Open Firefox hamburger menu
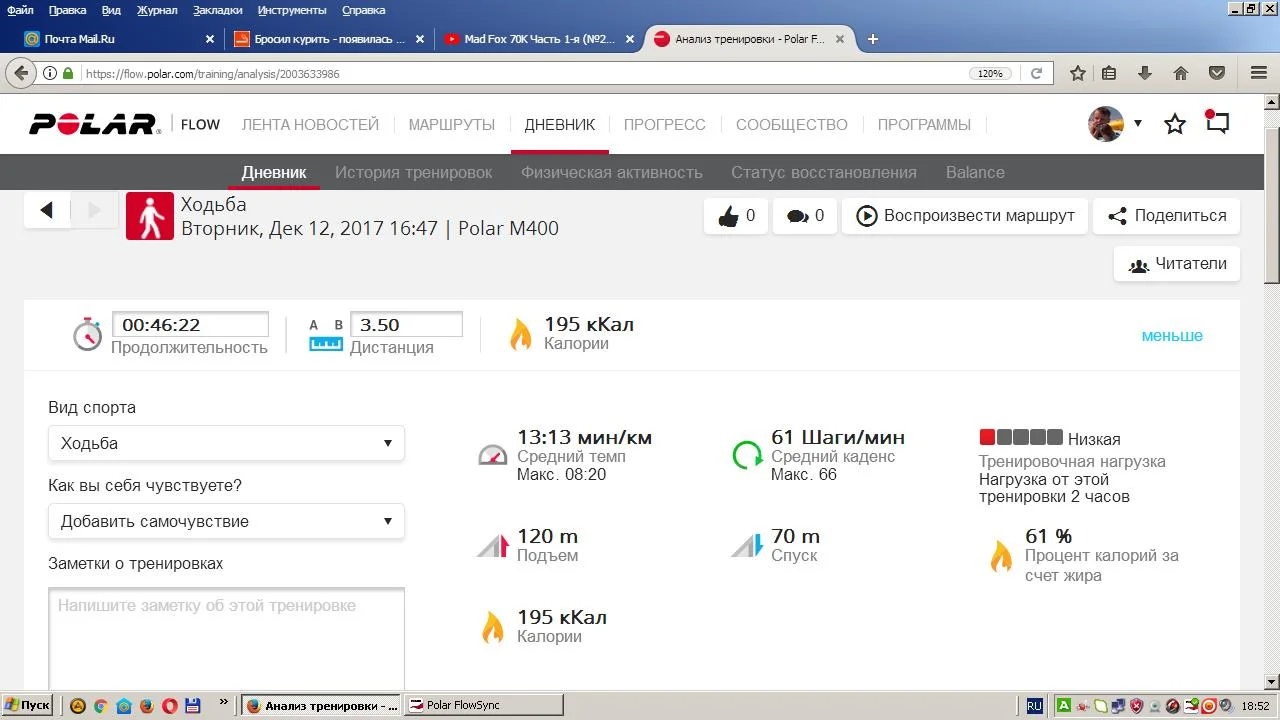This screenshot has width=1280, height=720. pyautogui.click(x=1259, y=73)
